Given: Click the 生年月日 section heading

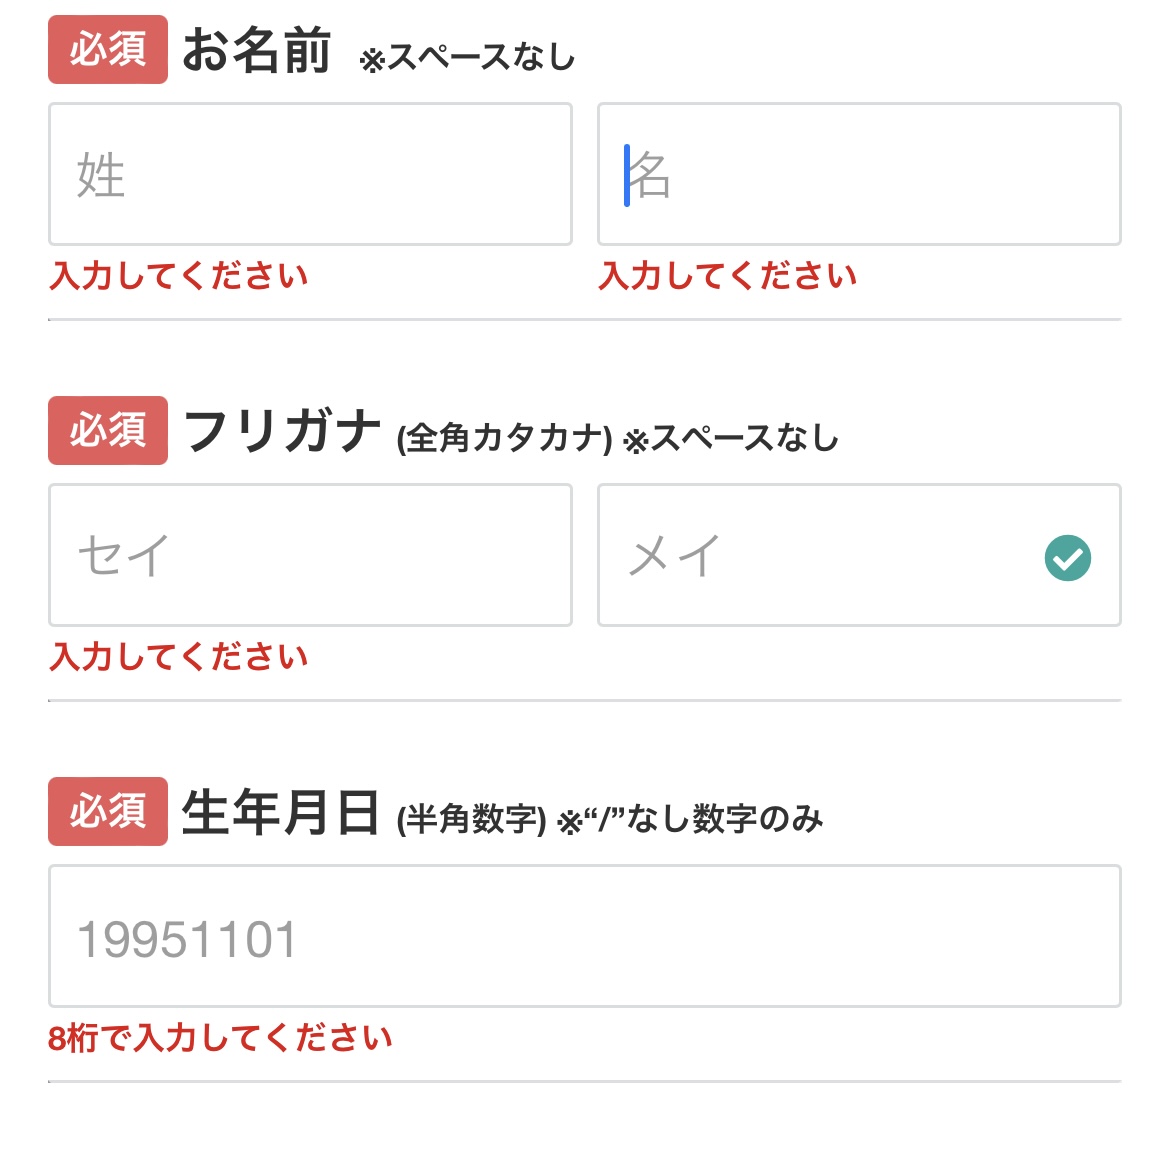Looking at the screenshot, I should (x=280, y=812).
